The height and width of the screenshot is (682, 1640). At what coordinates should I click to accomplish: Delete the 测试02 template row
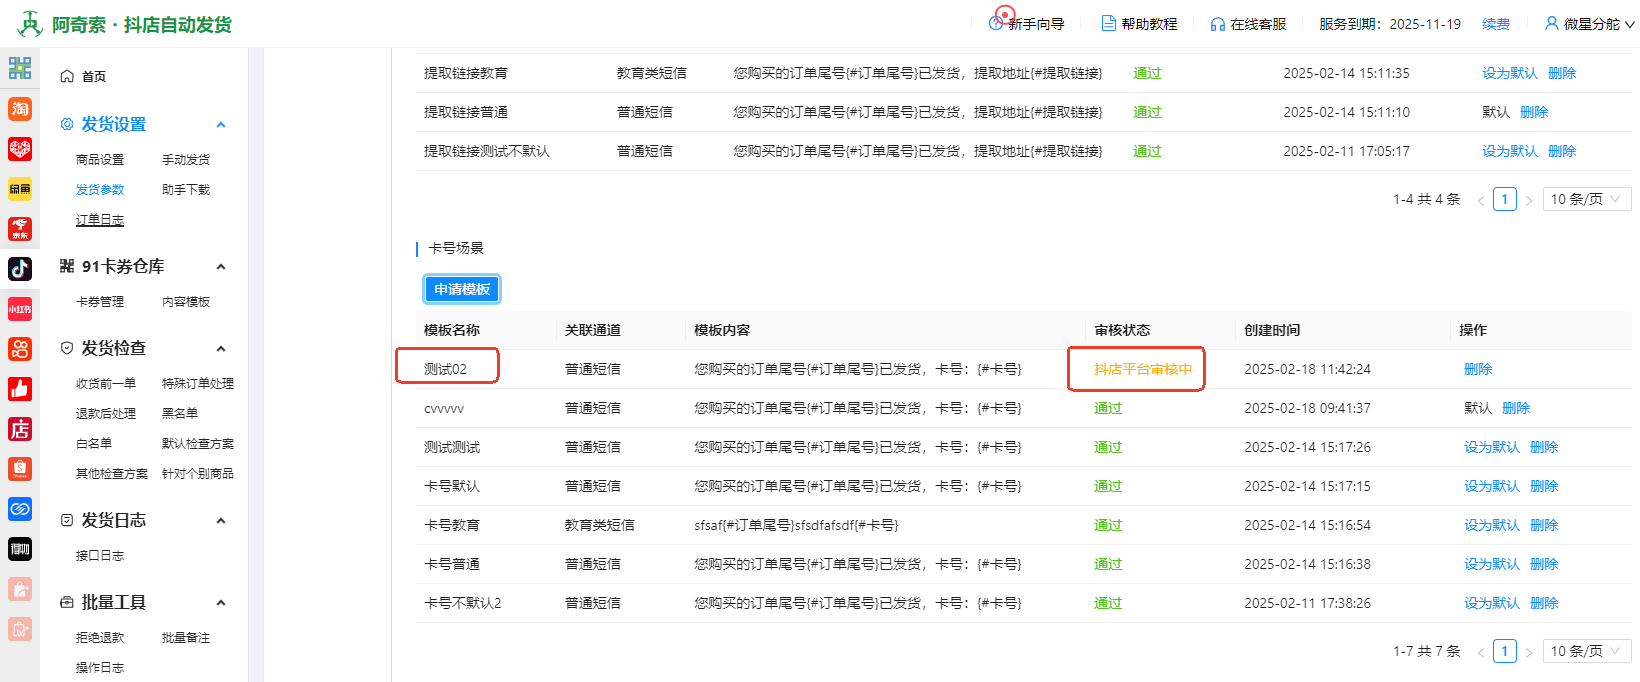tap(1477, 369)
